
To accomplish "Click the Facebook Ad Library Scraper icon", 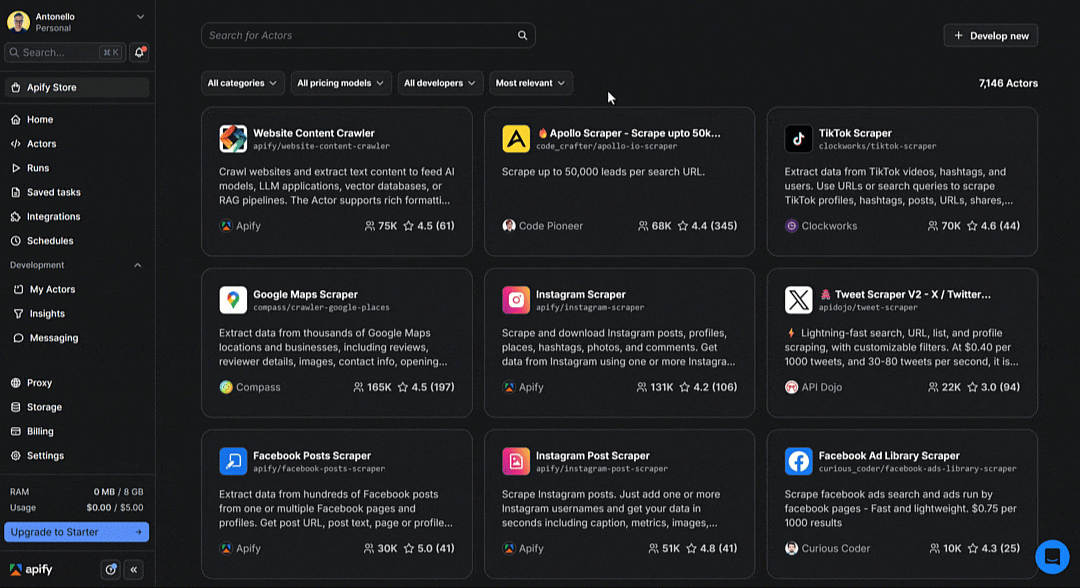I will [x=798, y=461].
